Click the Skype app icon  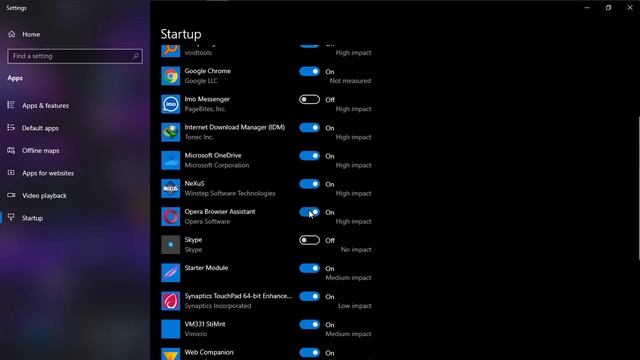pyautogui.click(x=170, y=245)
